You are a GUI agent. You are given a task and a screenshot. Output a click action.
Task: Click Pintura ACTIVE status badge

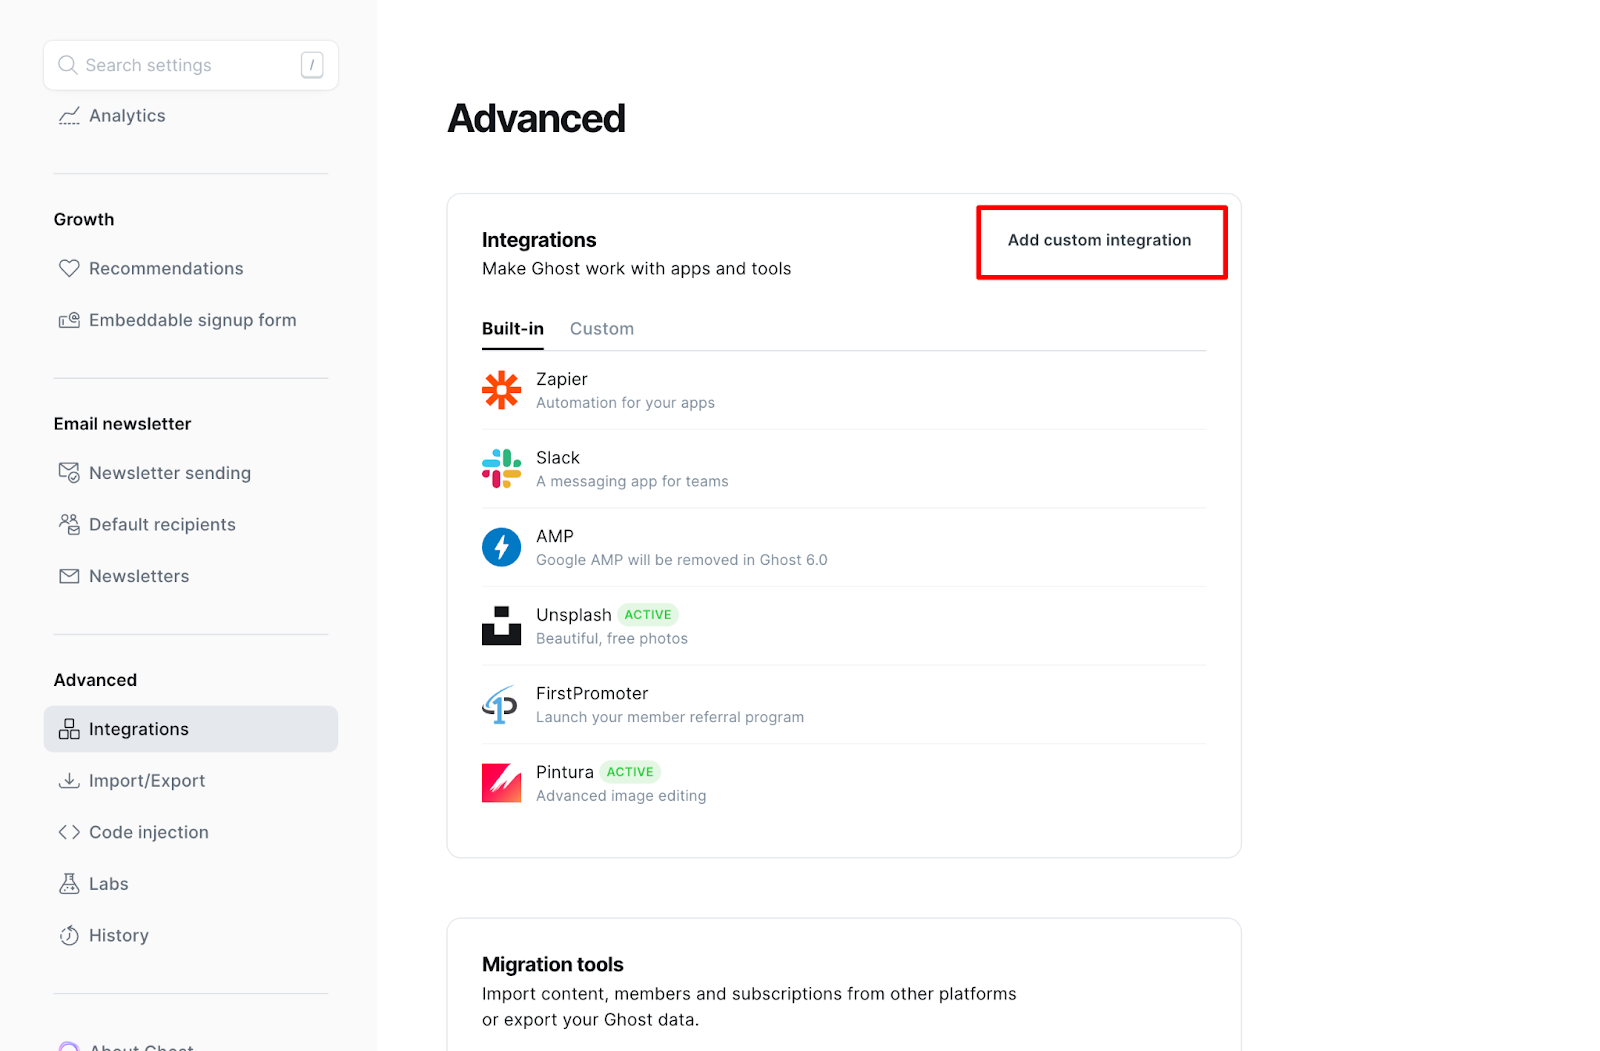point(630,772)
